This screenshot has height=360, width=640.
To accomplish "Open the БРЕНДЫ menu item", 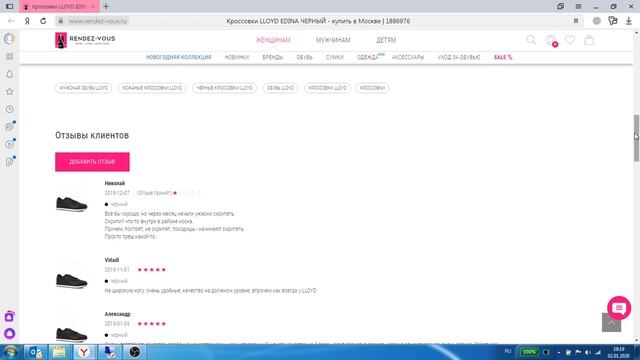I will pyautogui.click(x=273, y=57).
